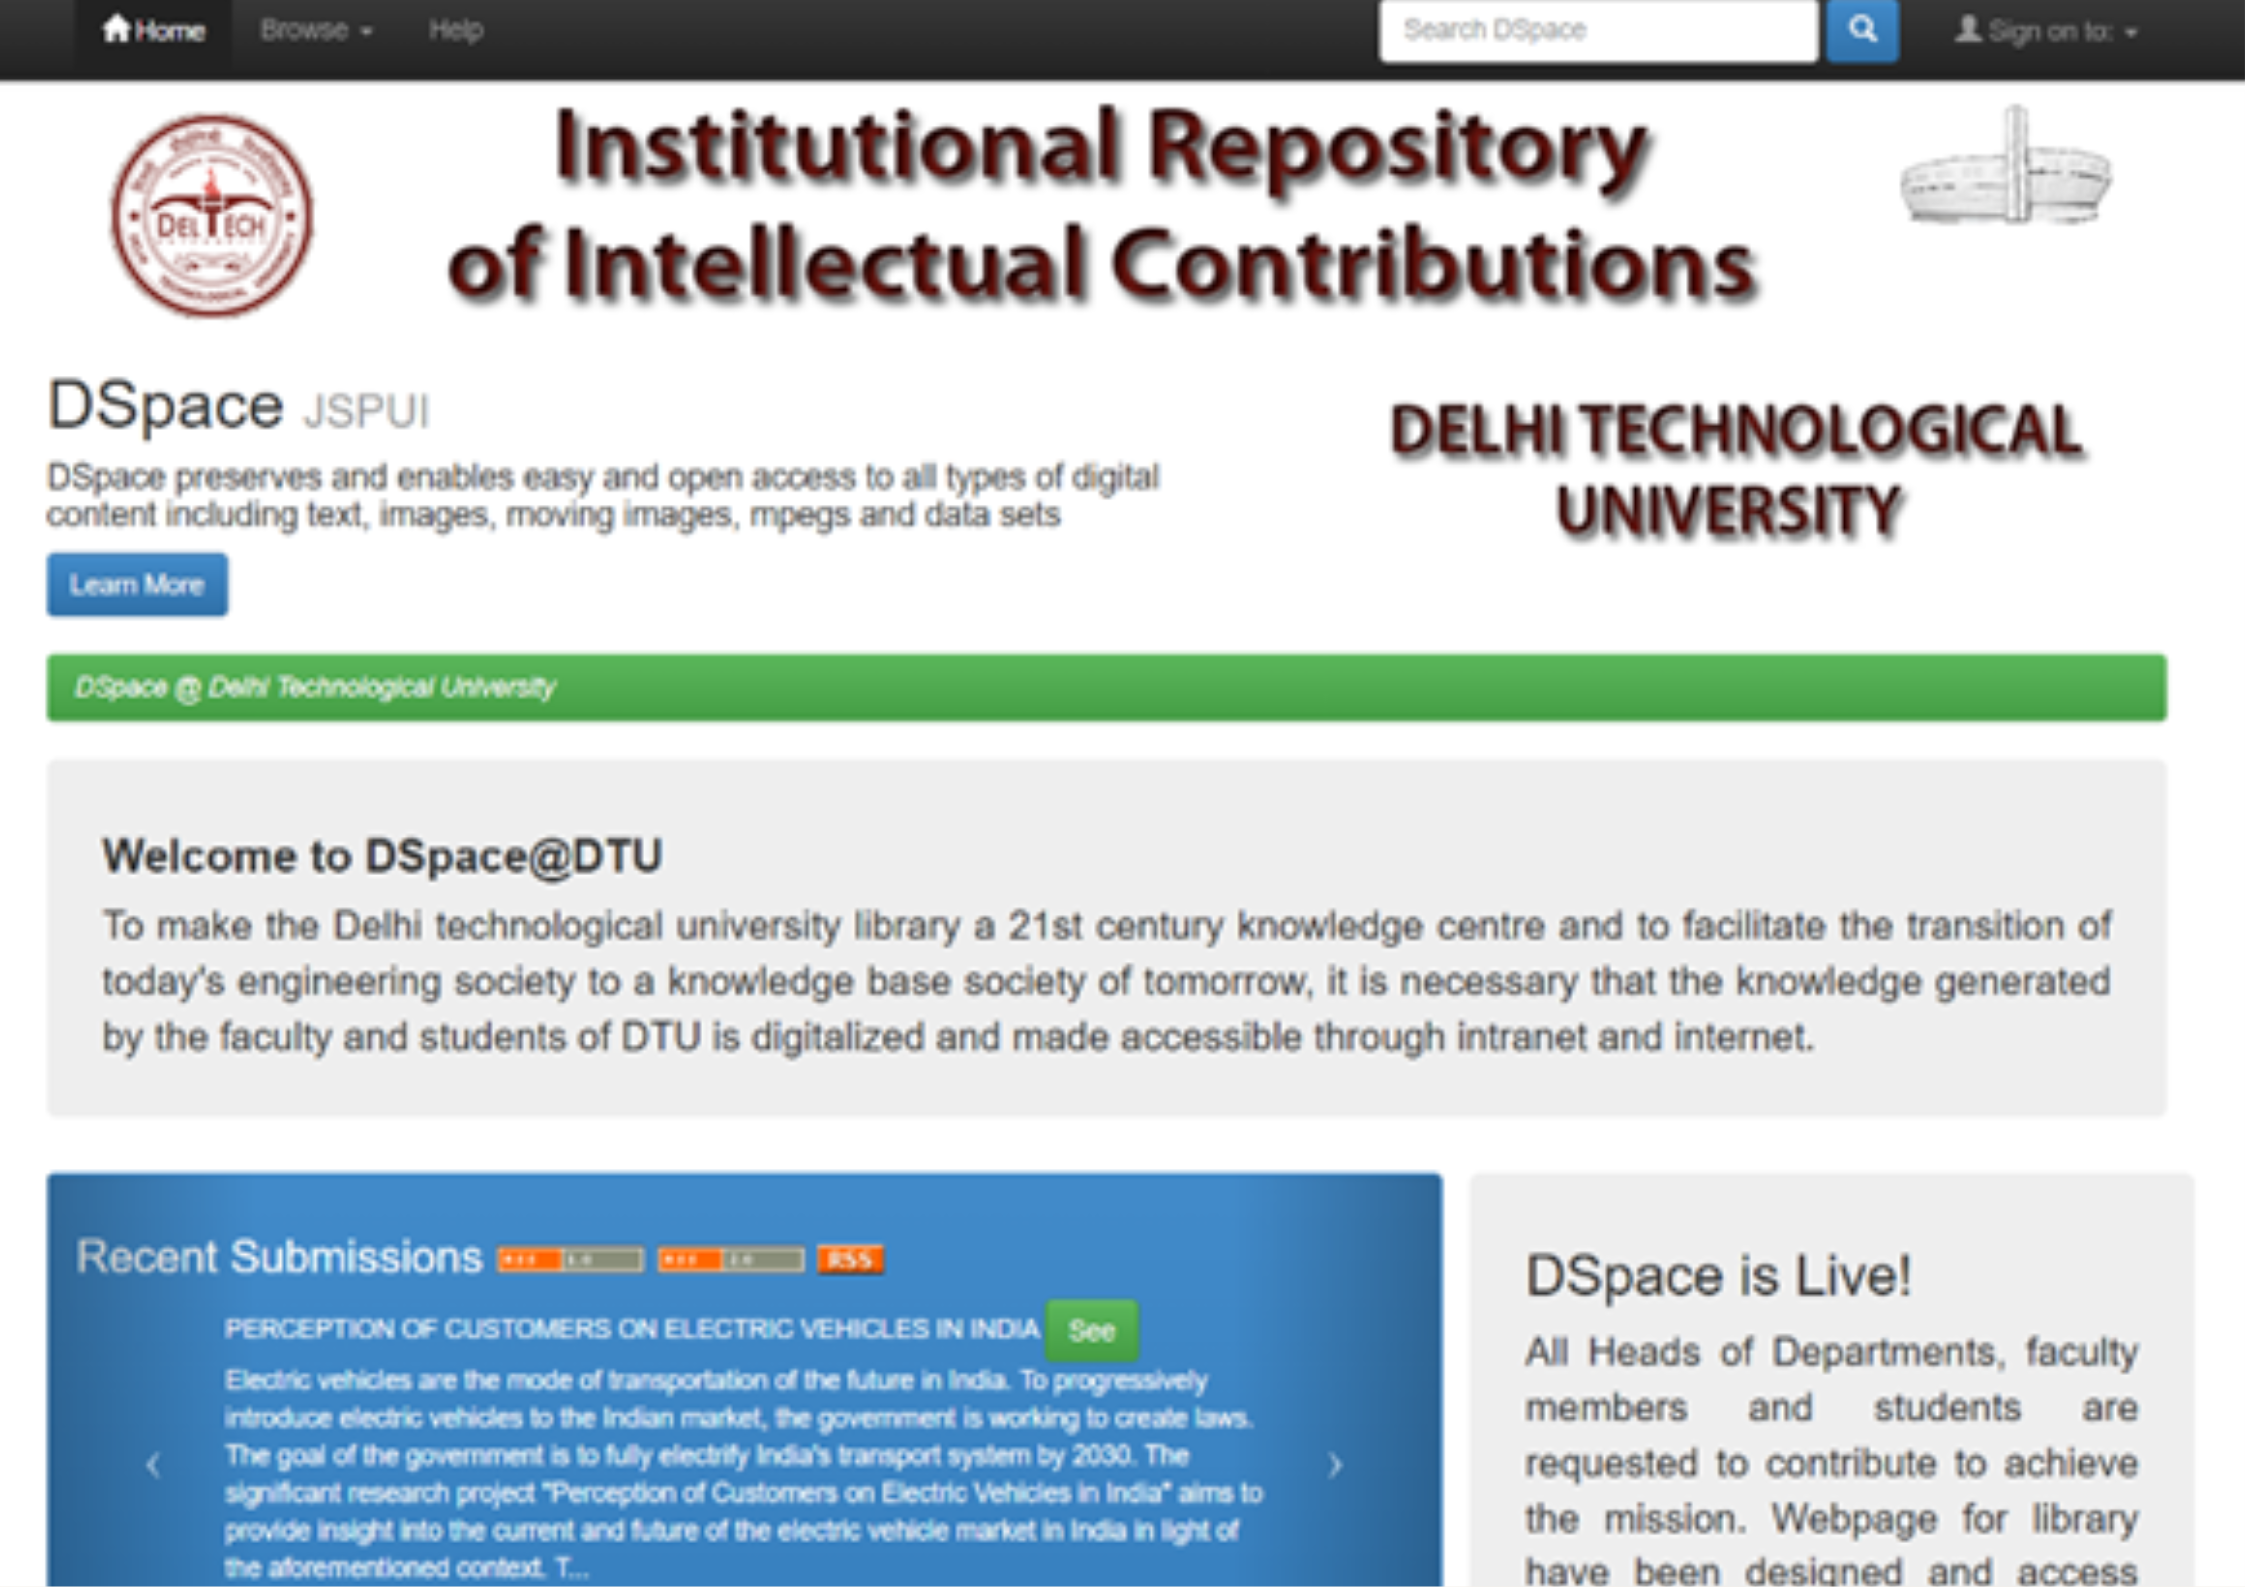Open Perception of Customers on Electric Vehicles title

click(x=632, y=1329)
